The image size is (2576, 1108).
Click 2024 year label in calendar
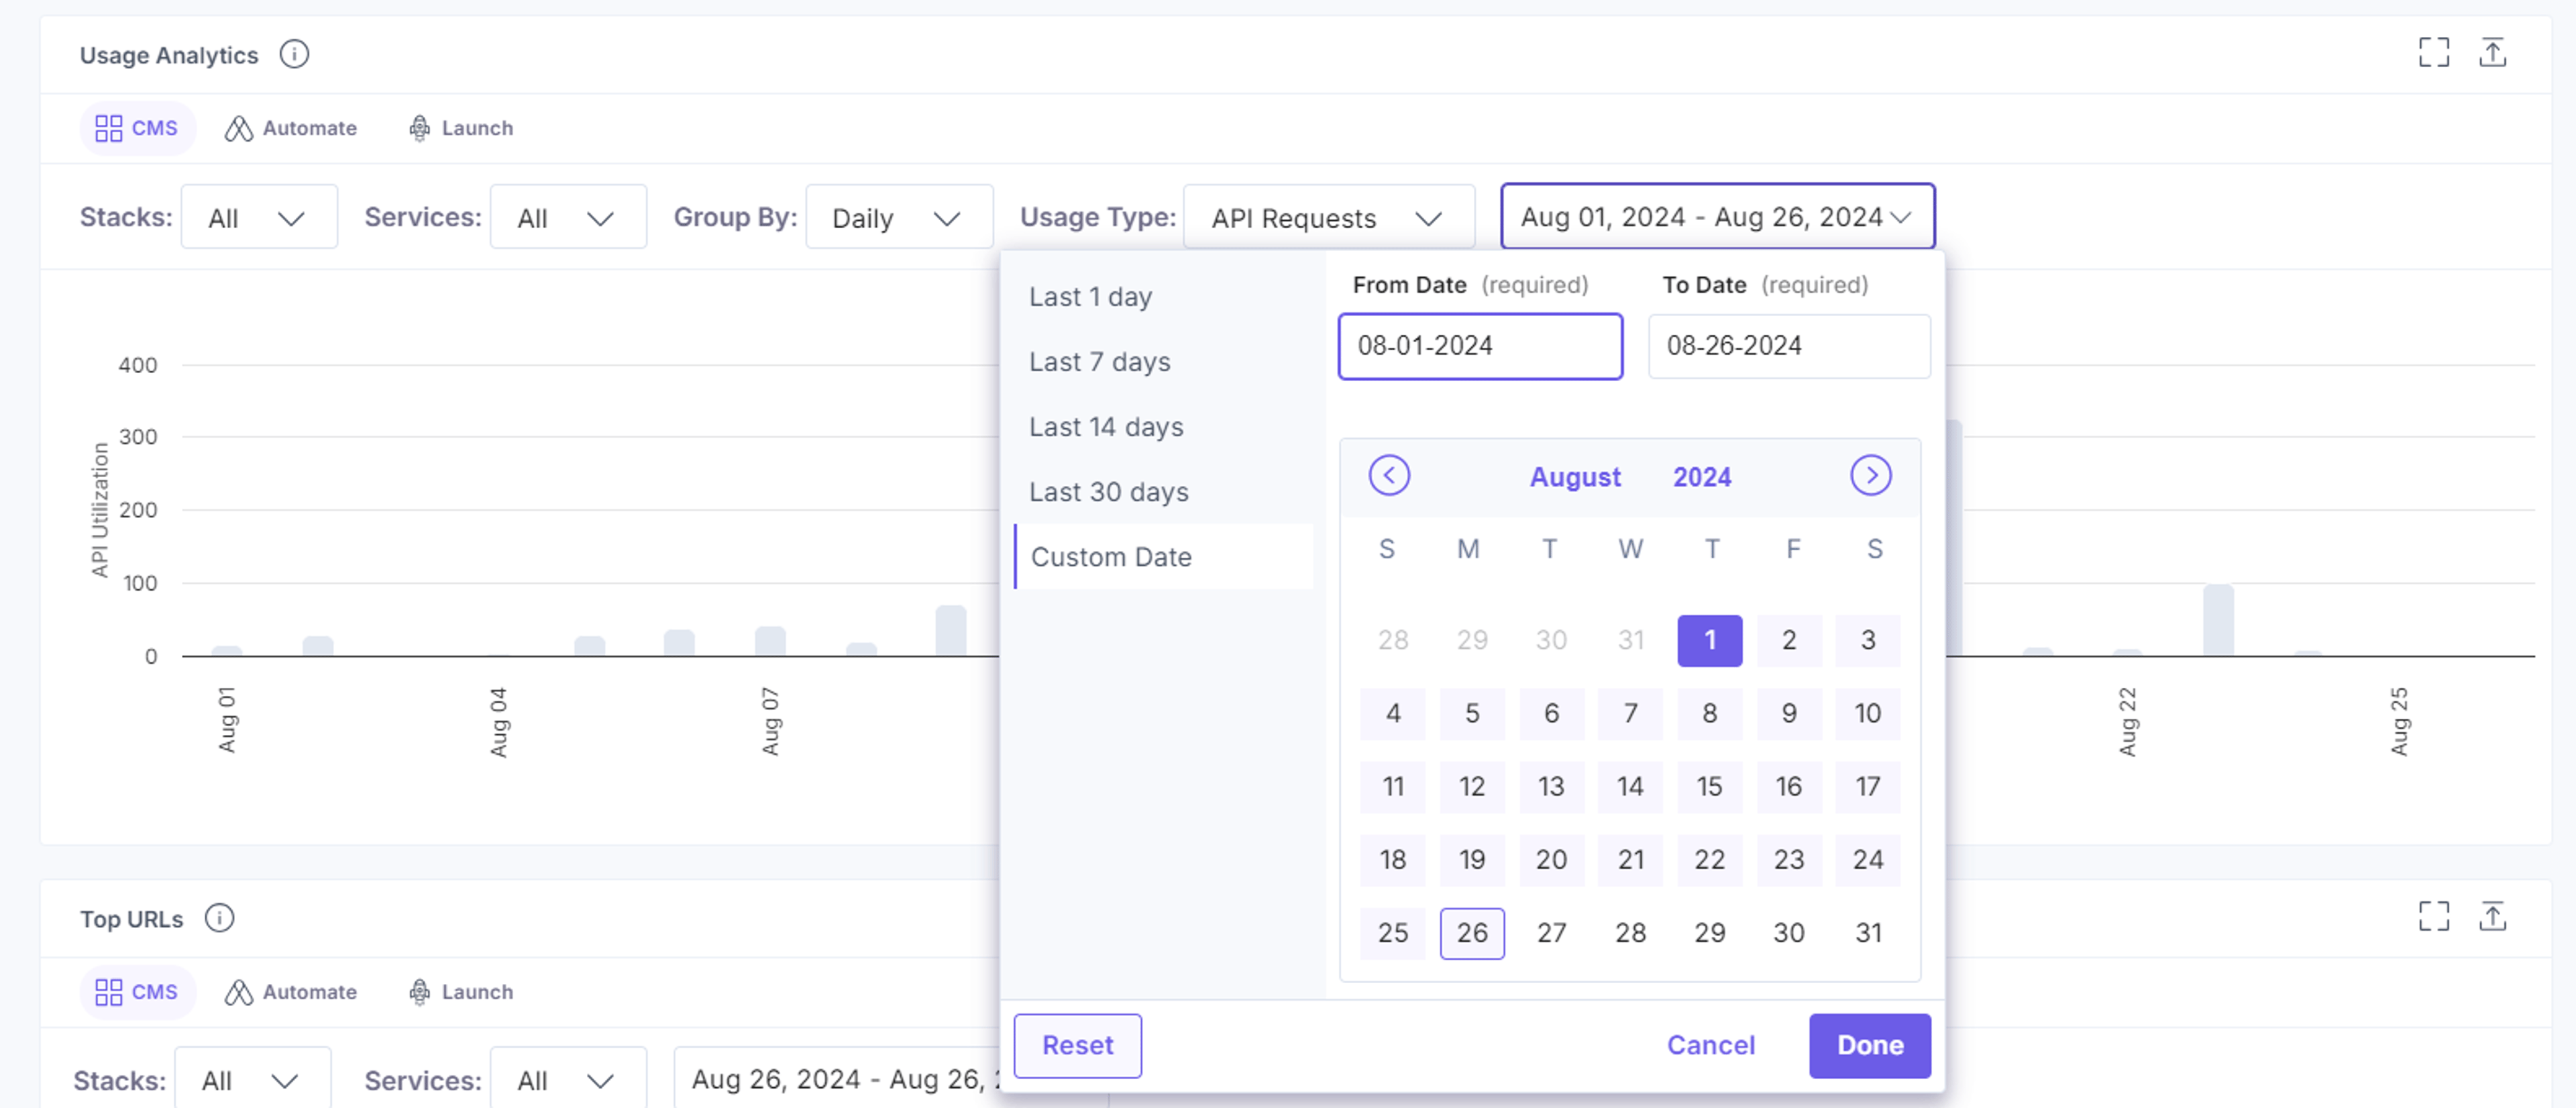(1702, 477)
